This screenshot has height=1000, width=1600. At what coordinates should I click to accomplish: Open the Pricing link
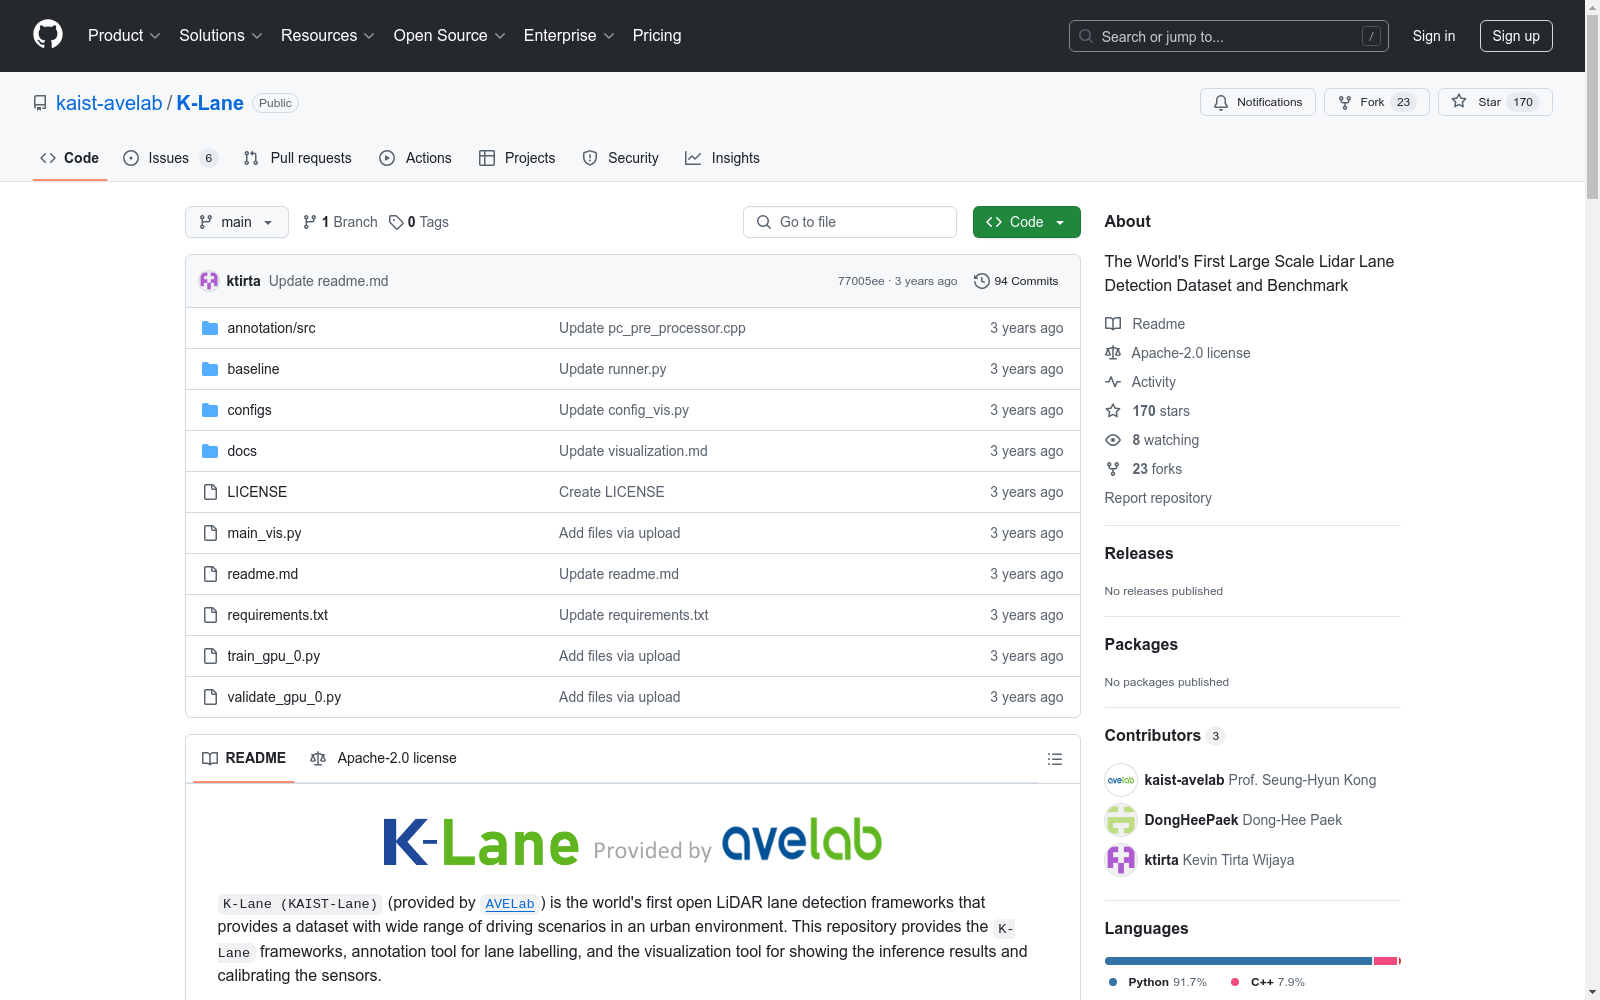pyautogui.click(x=657, y=35)
